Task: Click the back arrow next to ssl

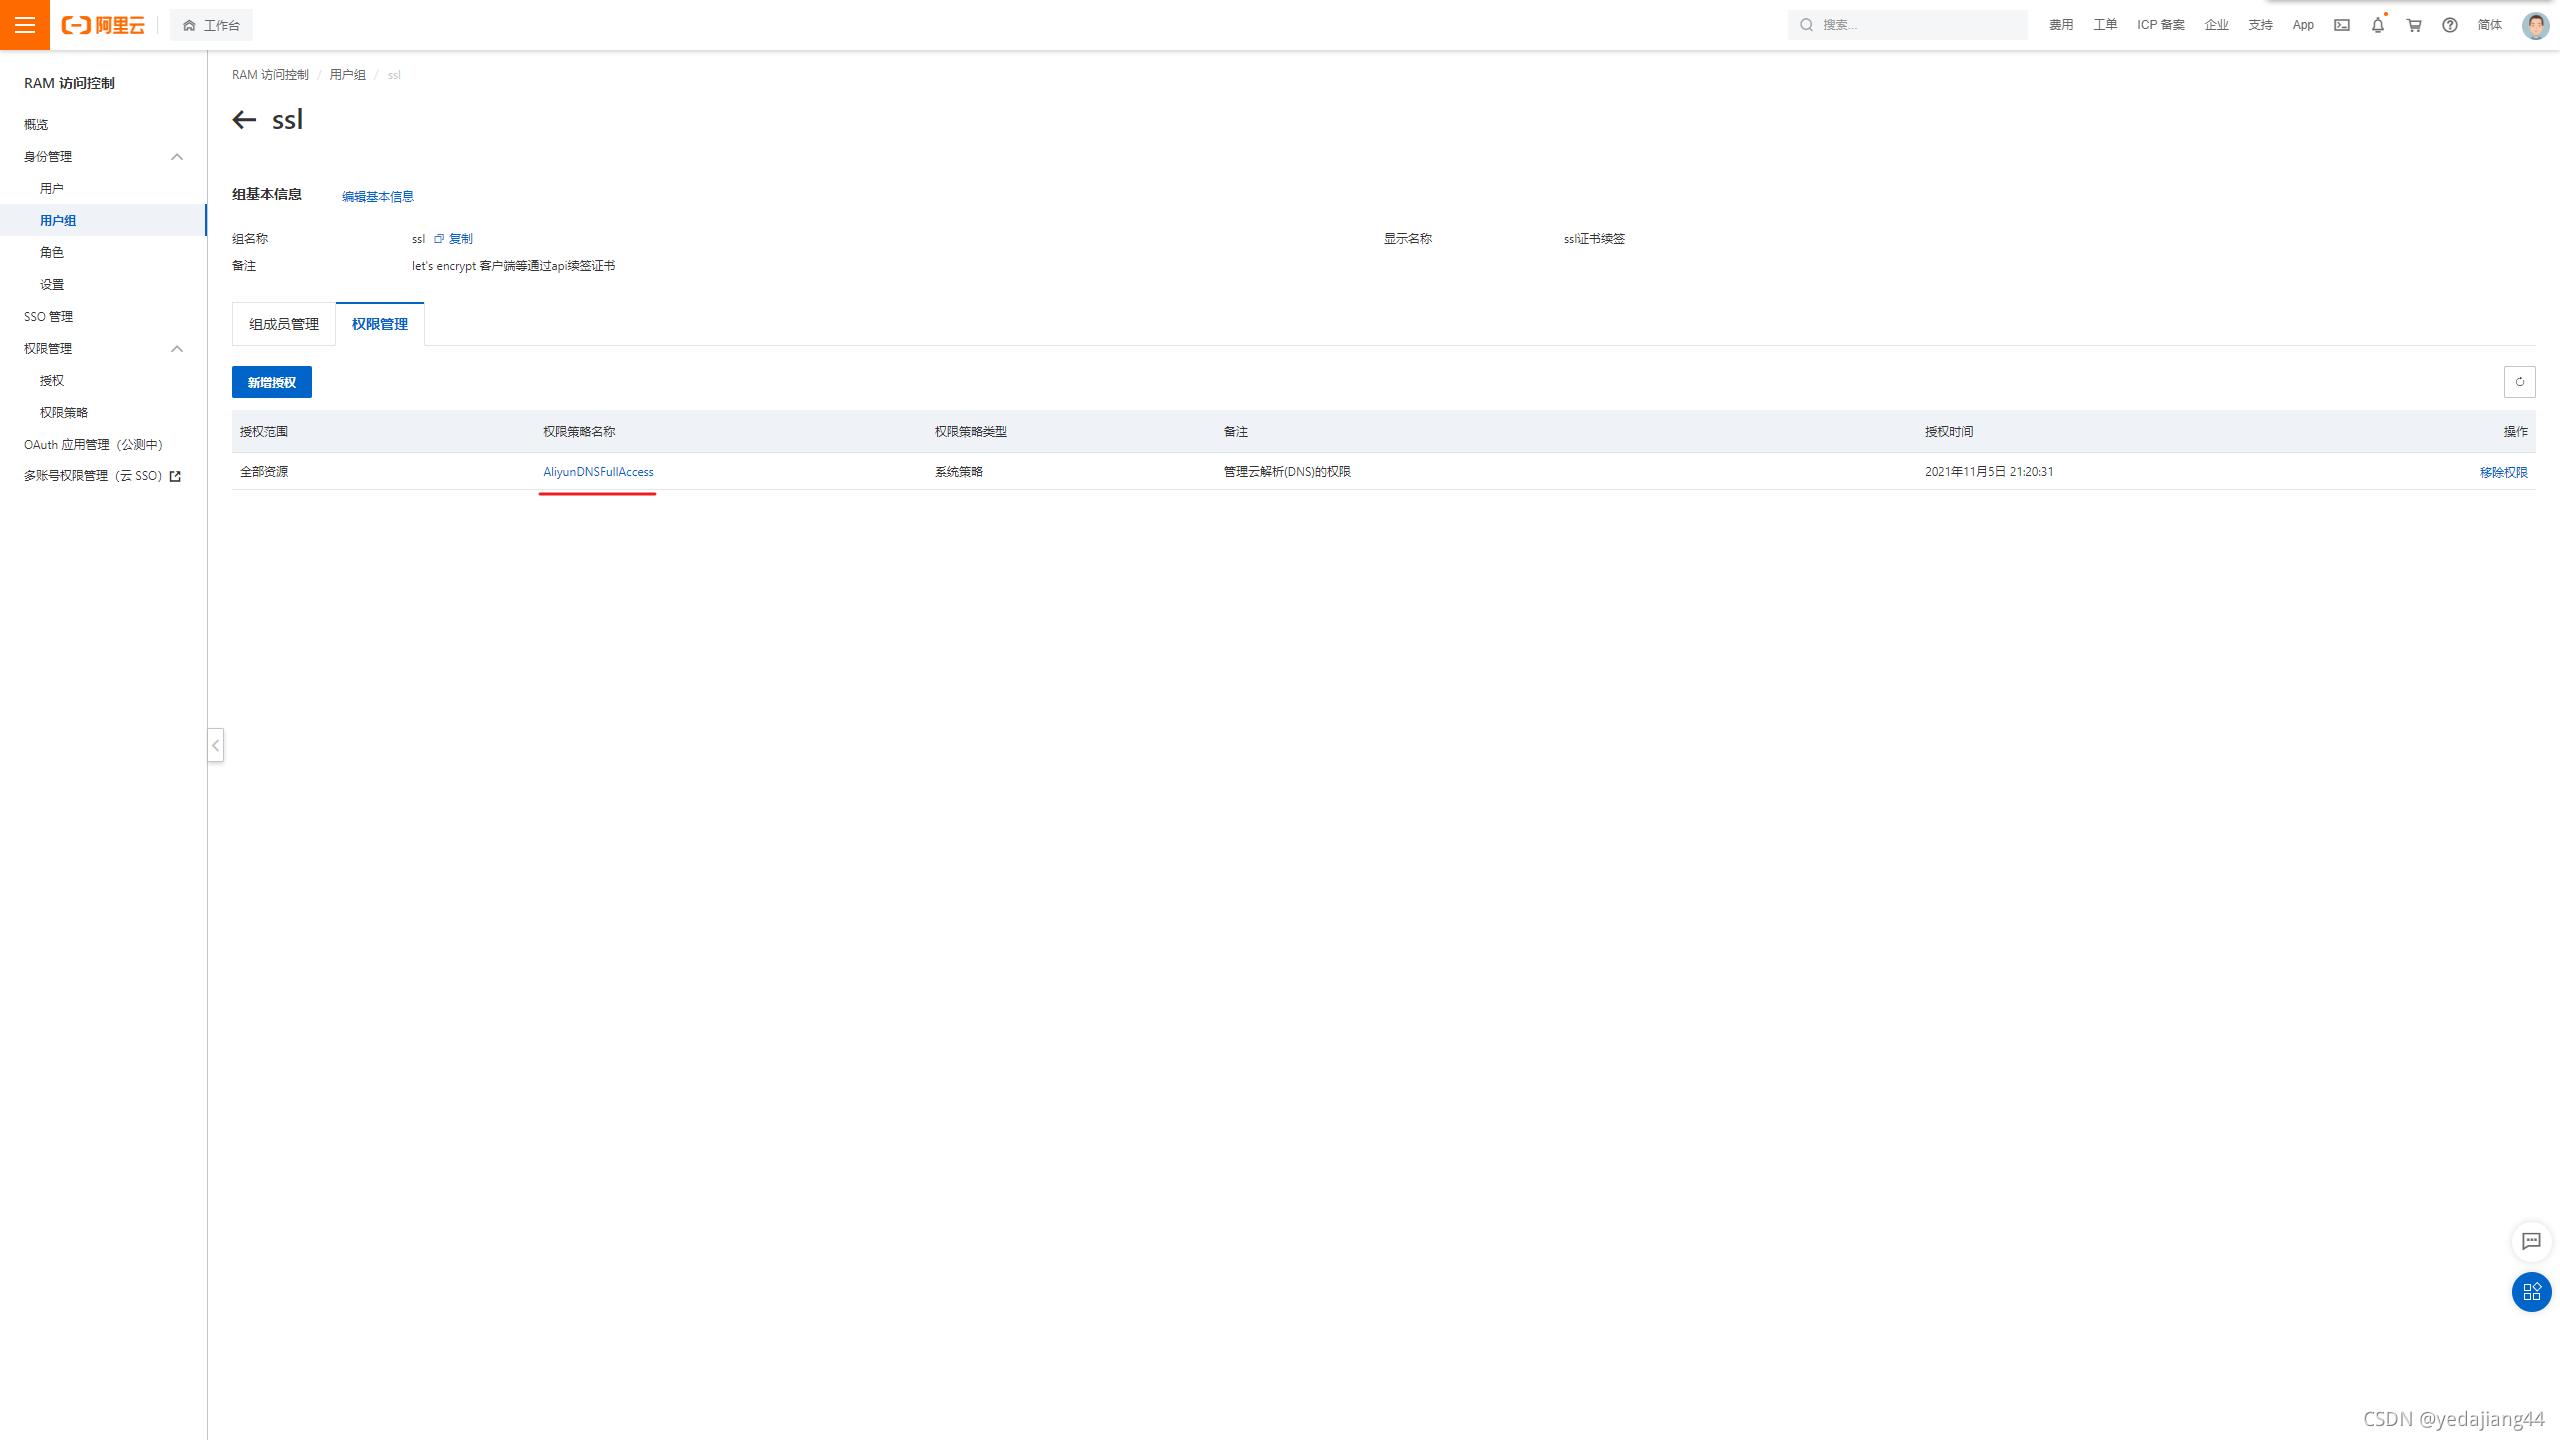Action: 244,120
